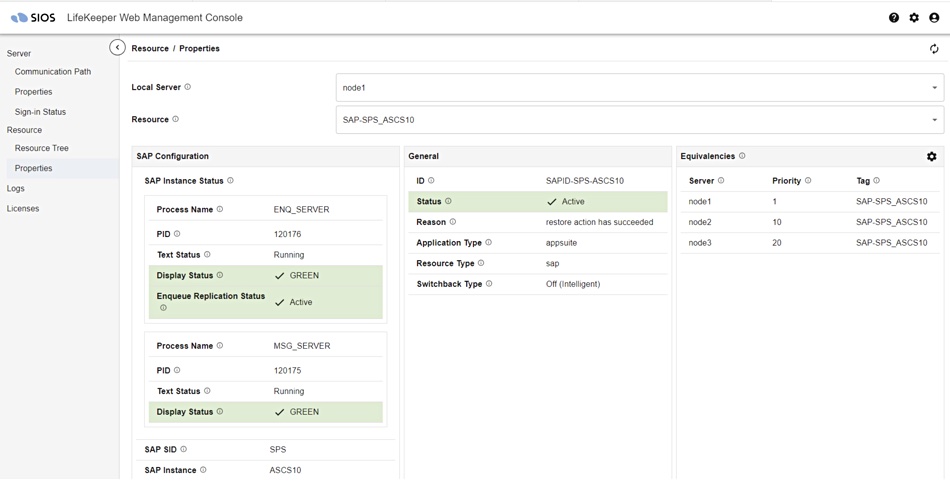Open the help question mark icon
Screen dimensions: 950x488
point(894,18)
